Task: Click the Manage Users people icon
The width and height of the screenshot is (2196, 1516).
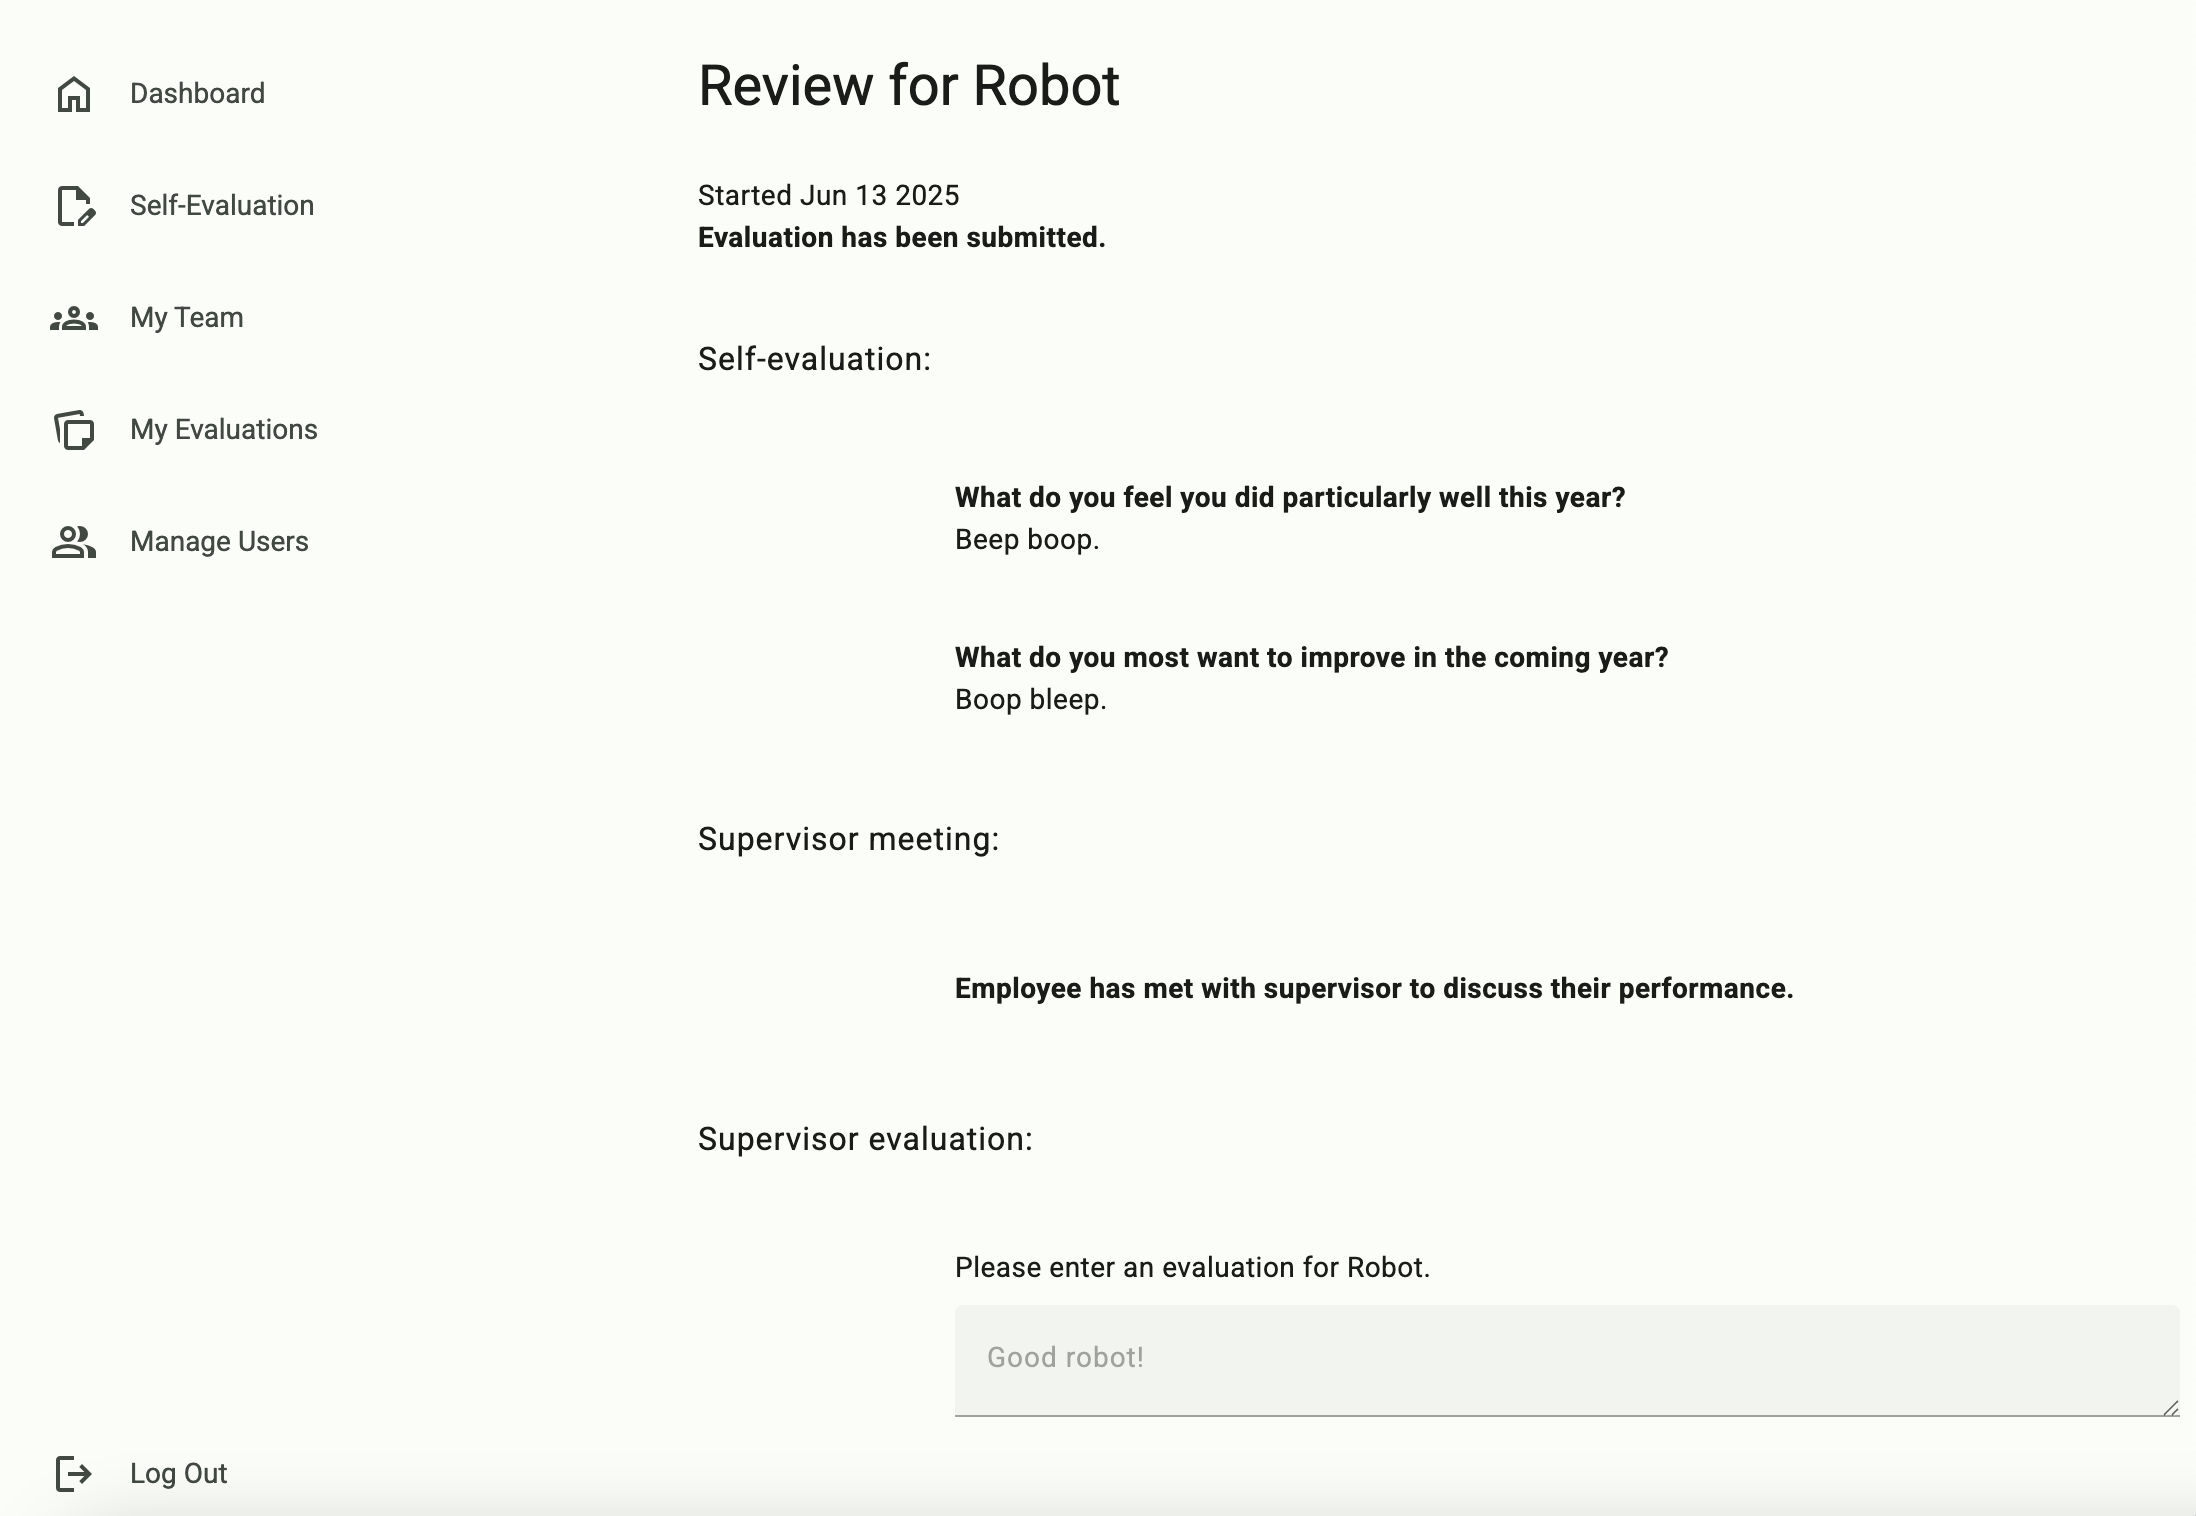Action: pos(72,541)
